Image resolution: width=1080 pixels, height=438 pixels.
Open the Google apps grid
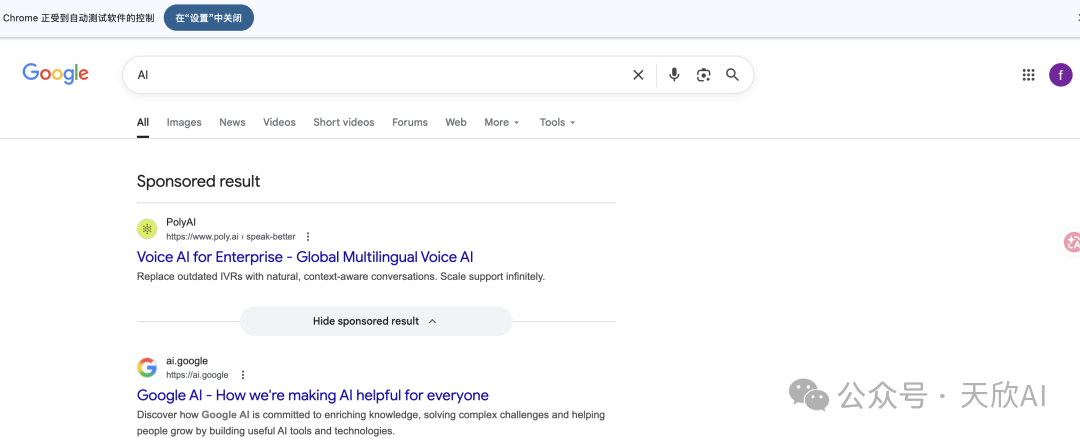(x=1028, y=75)
